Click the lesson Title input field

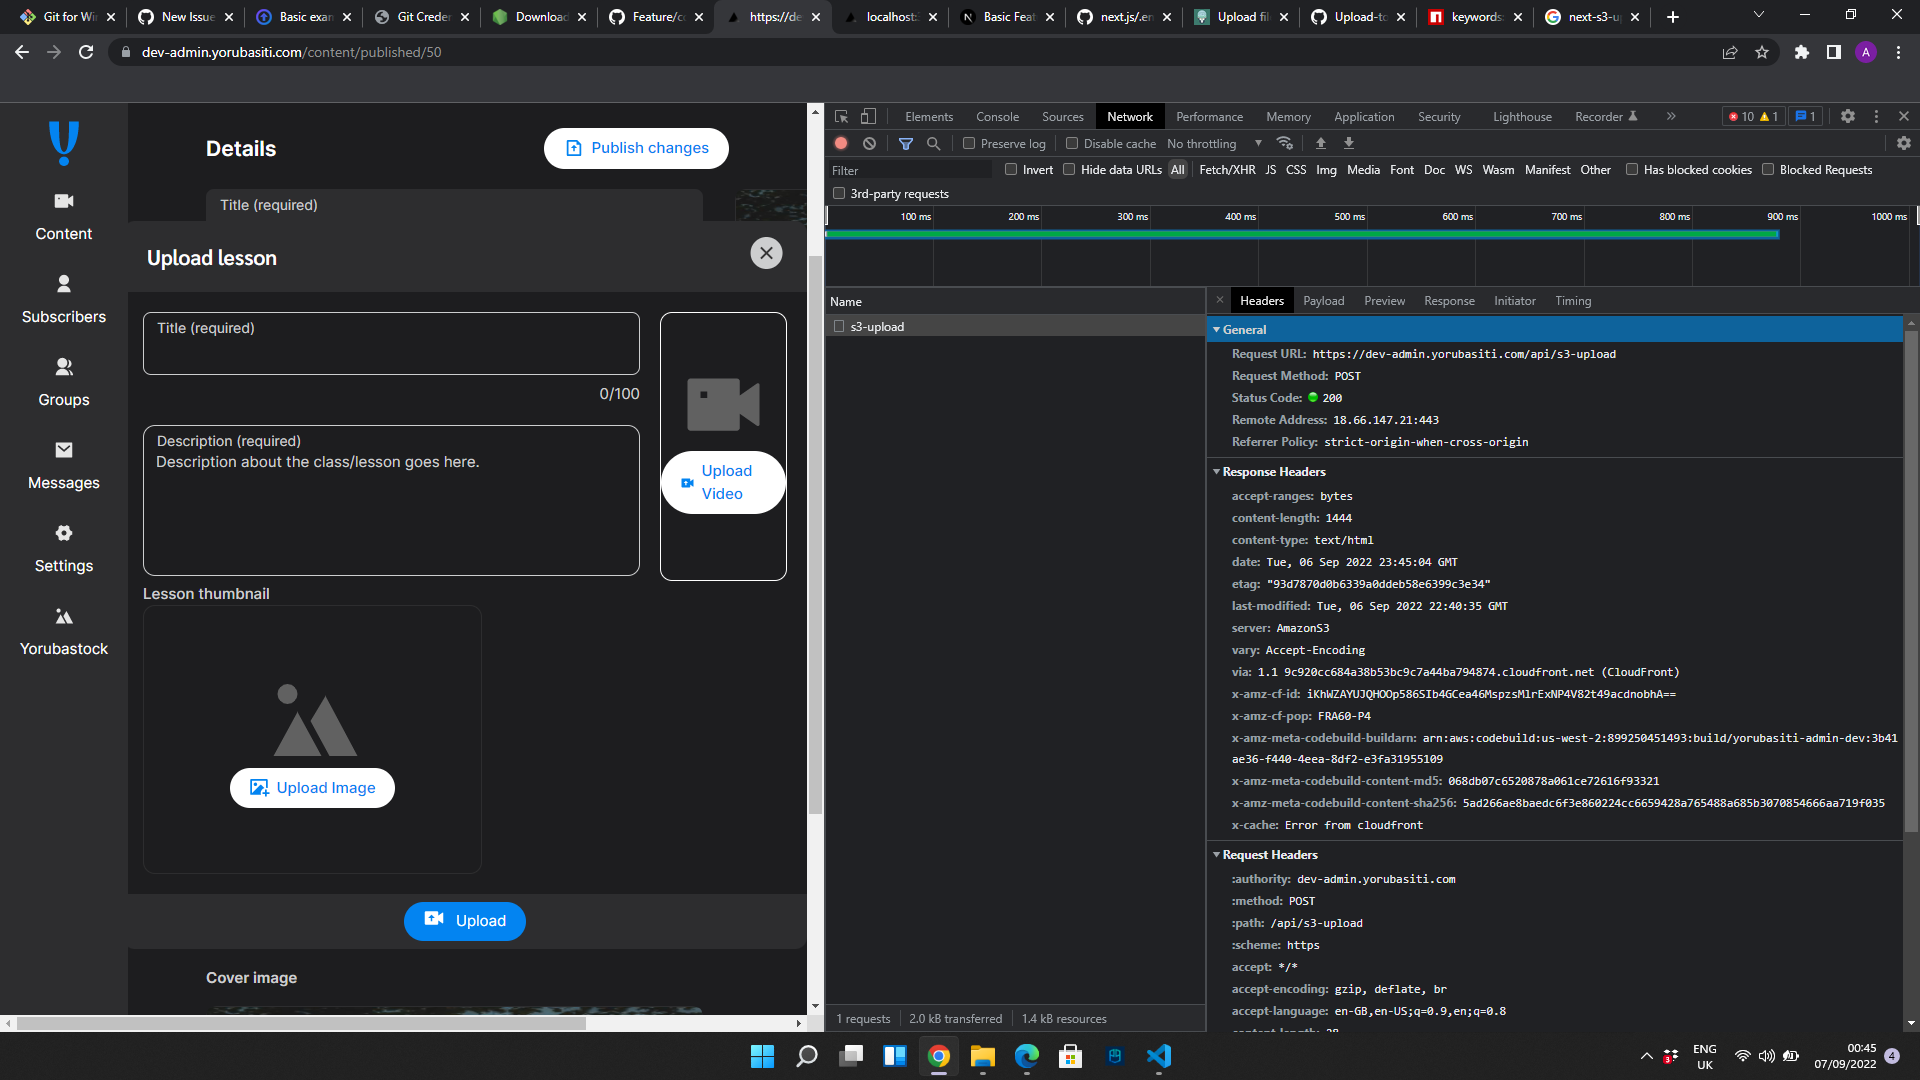[x=391, y=343]
